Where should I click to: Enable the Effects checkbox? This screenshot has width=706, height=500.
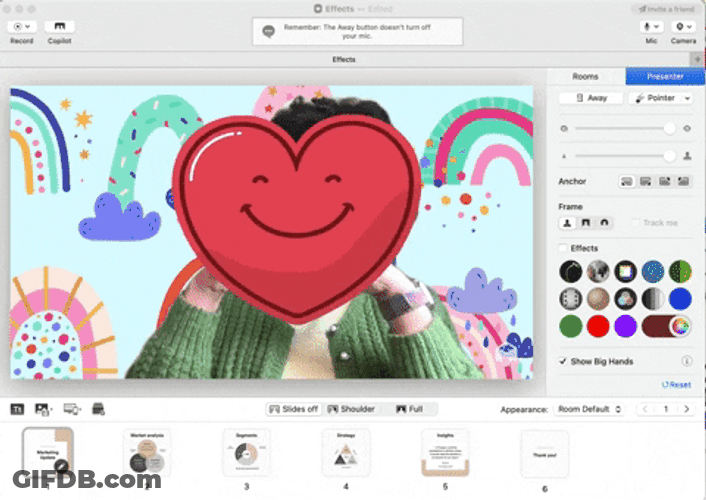(x=563, y=248)
